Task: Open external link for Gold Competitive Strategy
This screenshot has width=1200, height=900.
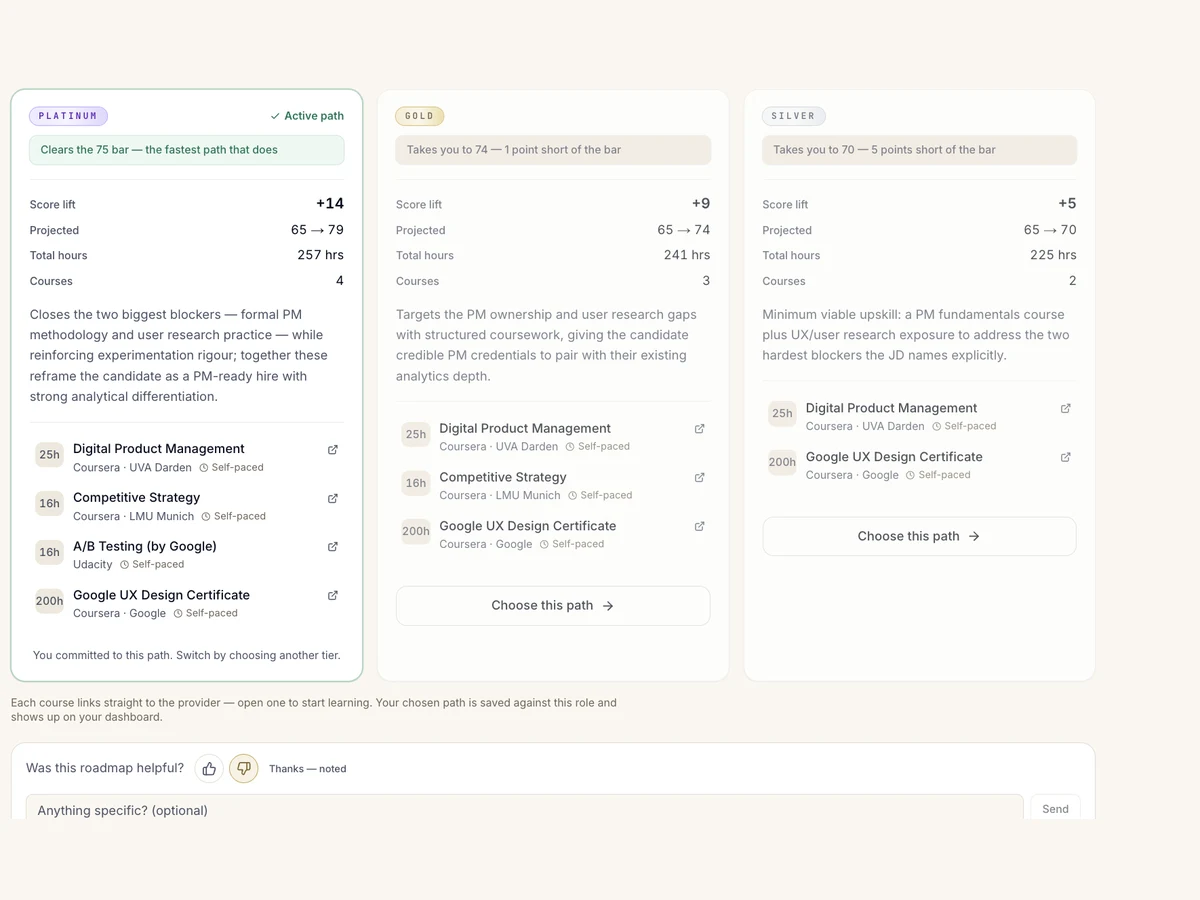Action: pyautogui.click(x=700, y=478)
